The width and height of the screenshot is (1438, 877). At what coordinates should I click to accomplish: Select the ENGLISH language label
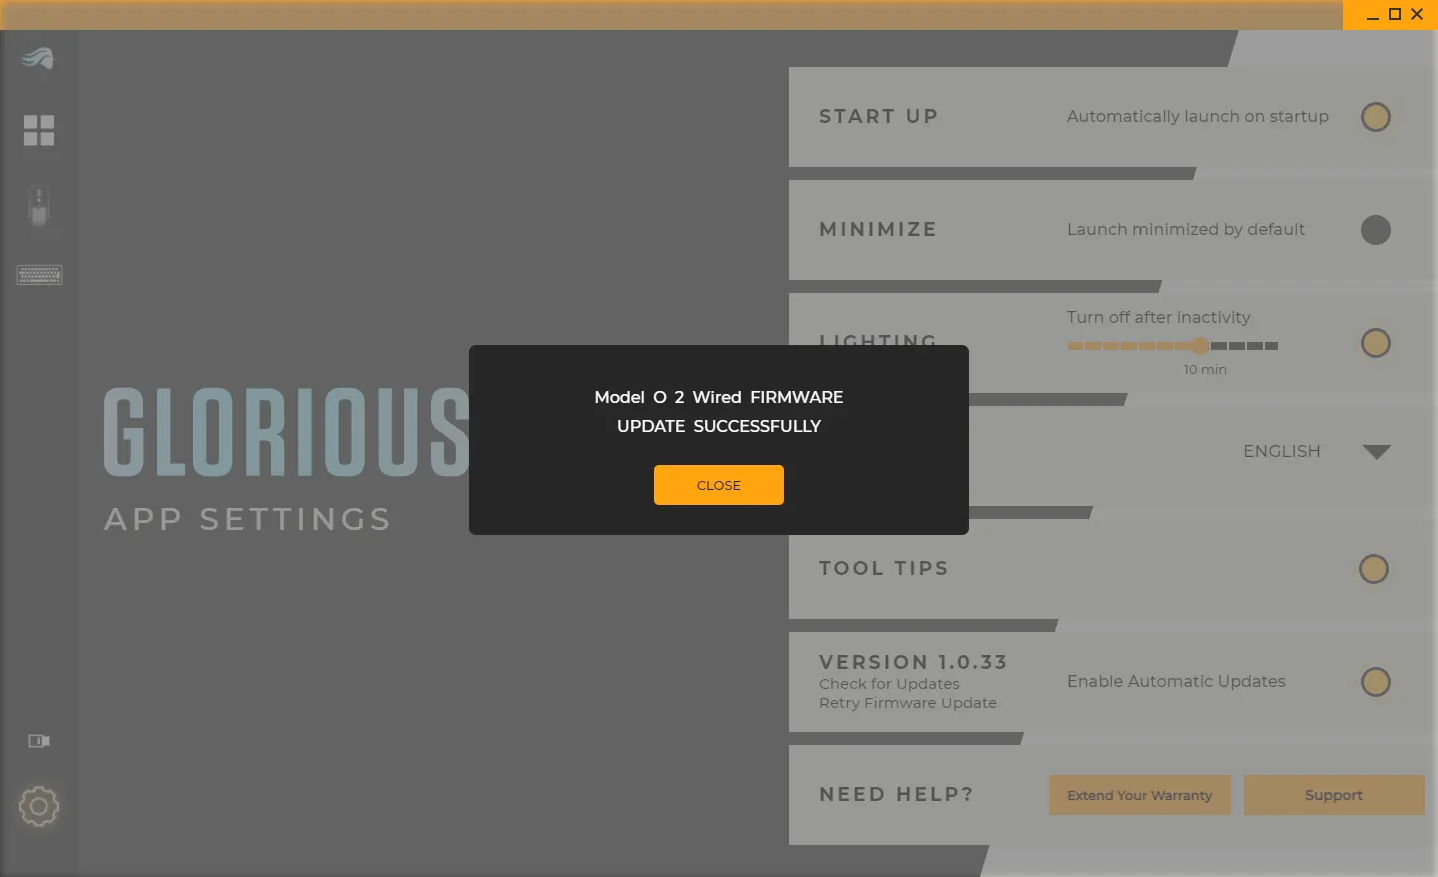1282,452
